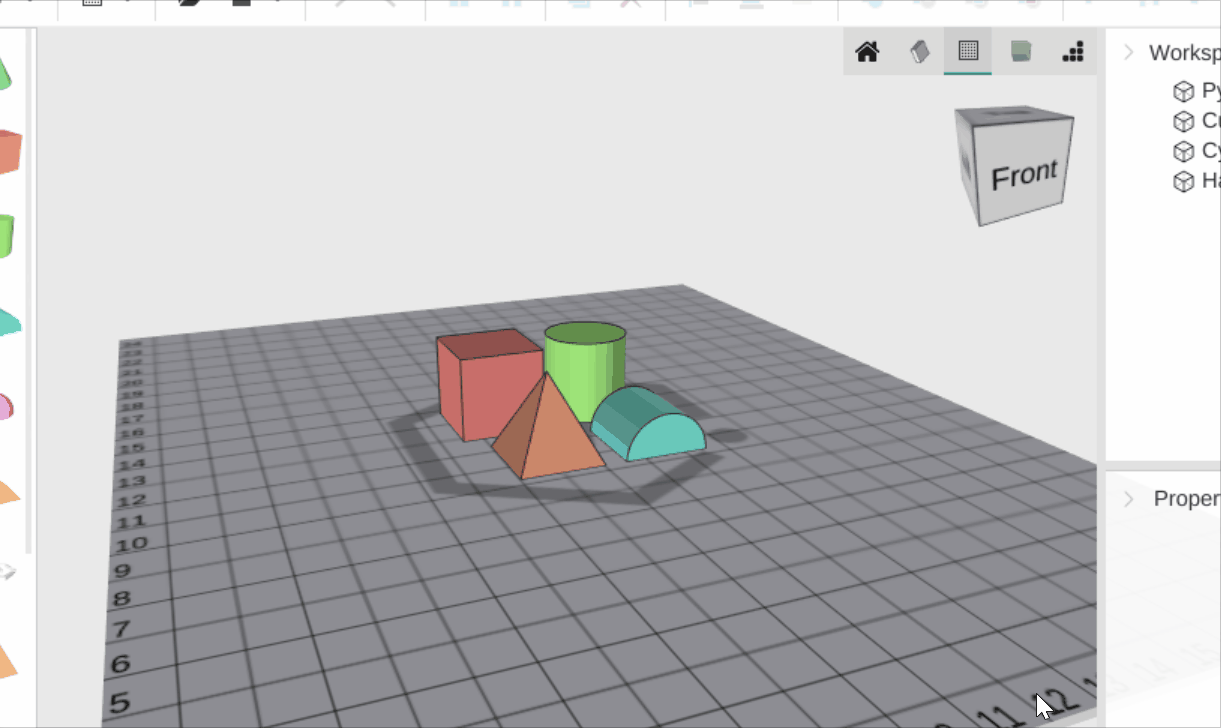Collapse the Properties panel chevron
Screen dimensions: 1221x728
1130,498
